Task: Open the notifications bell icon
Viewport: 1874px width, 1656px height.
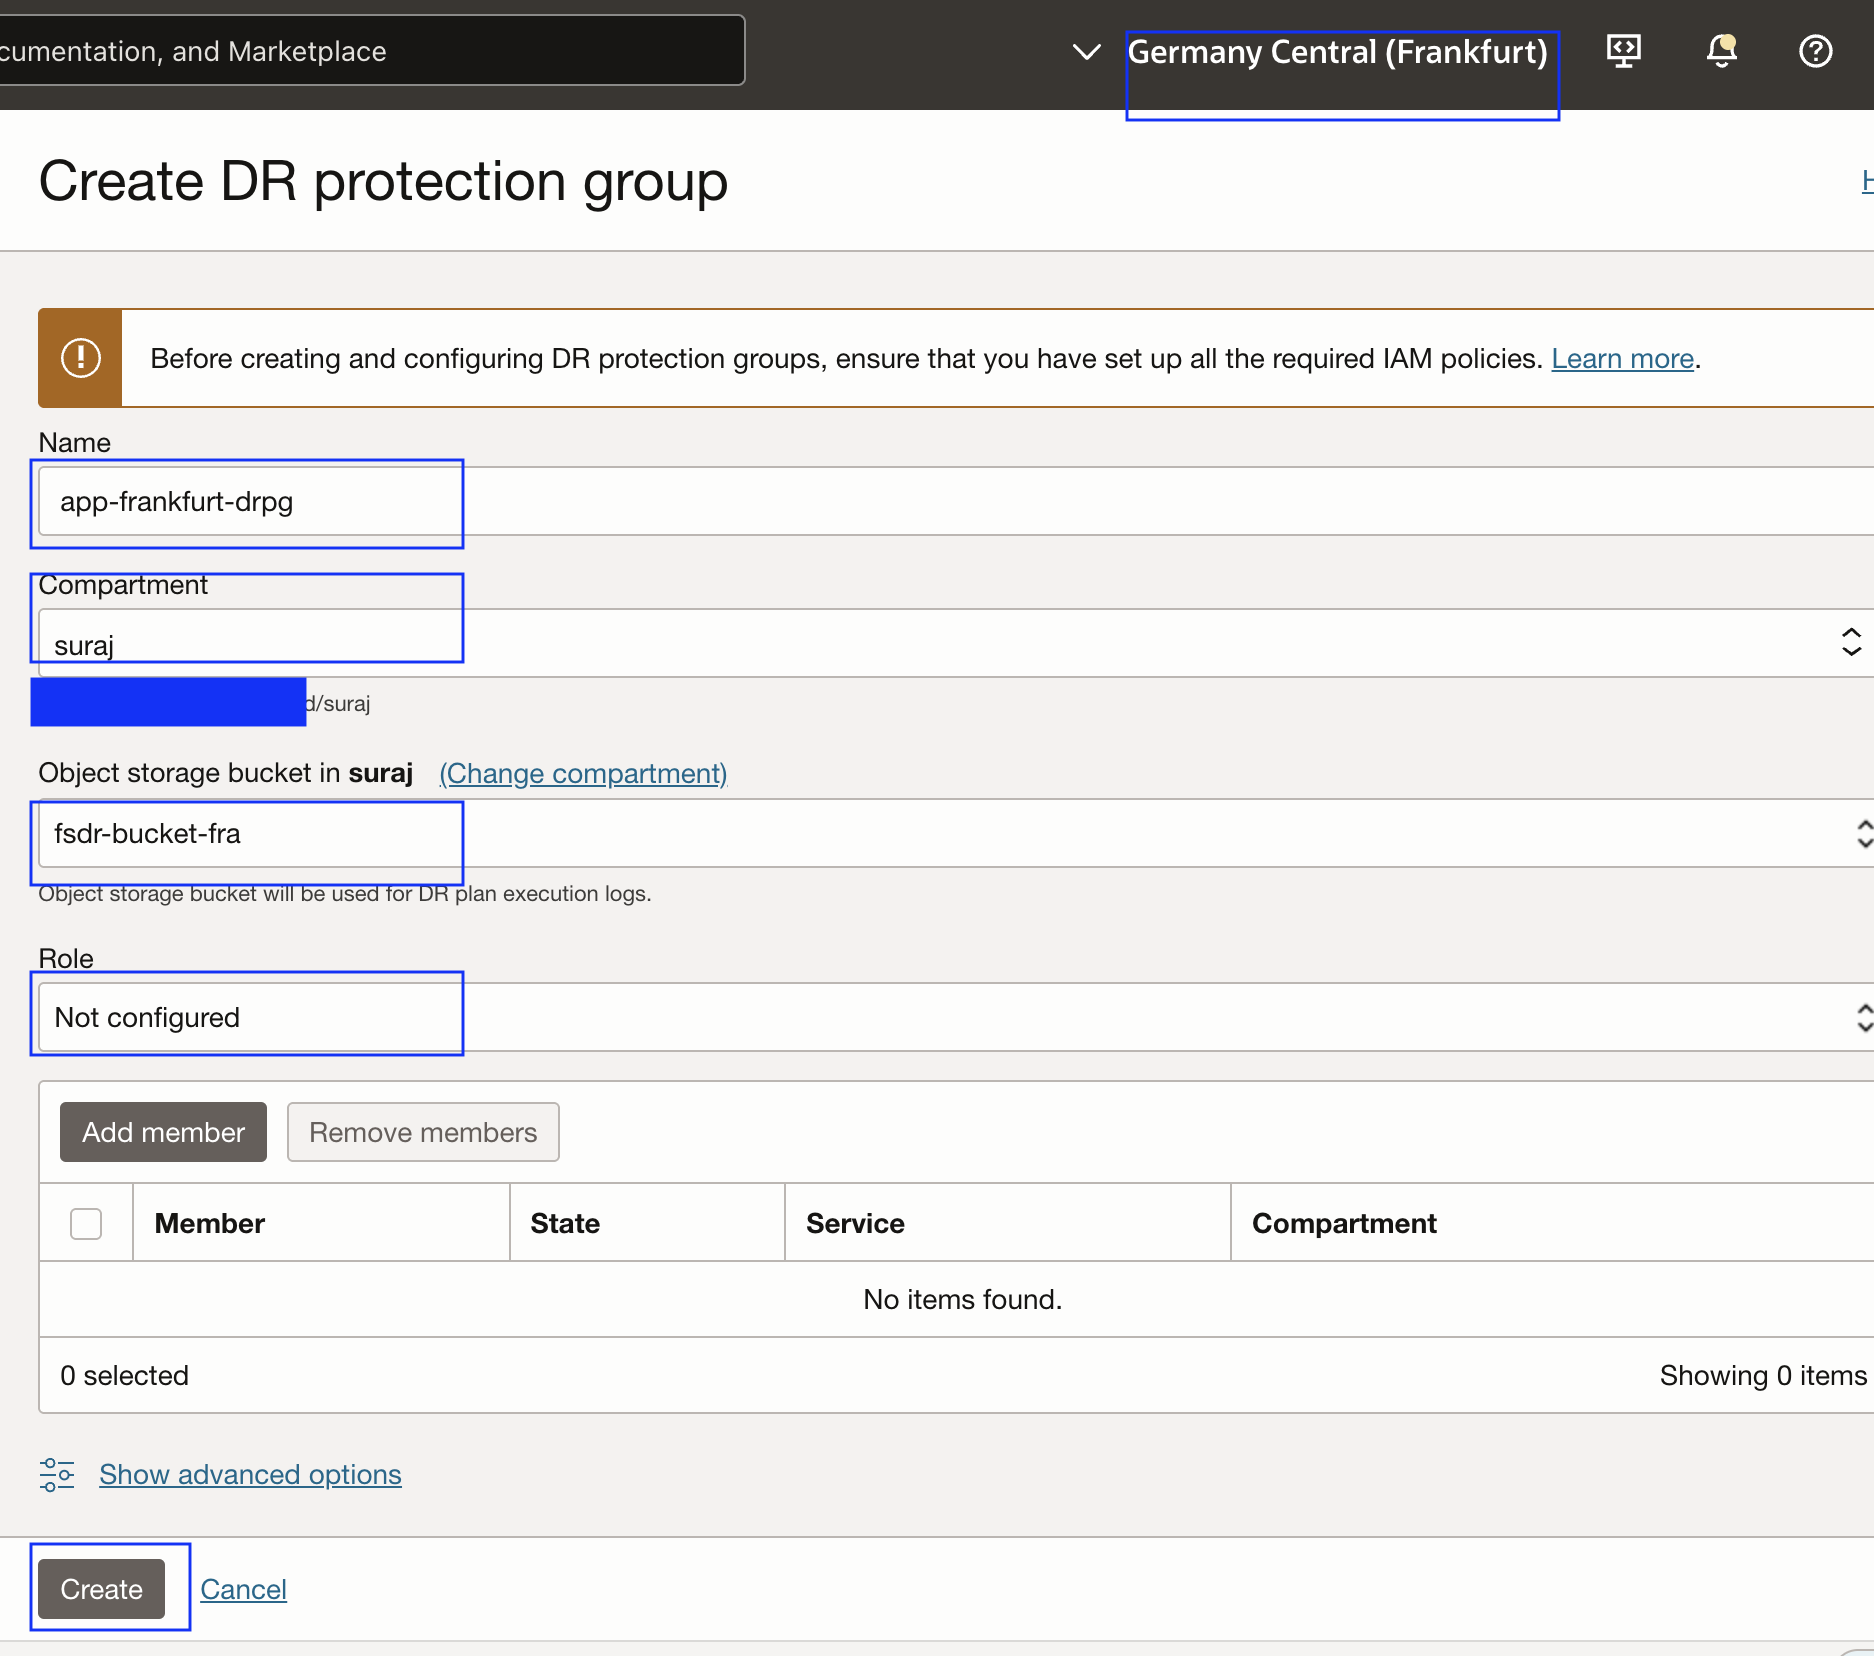Action: [x=1721, y=50]
